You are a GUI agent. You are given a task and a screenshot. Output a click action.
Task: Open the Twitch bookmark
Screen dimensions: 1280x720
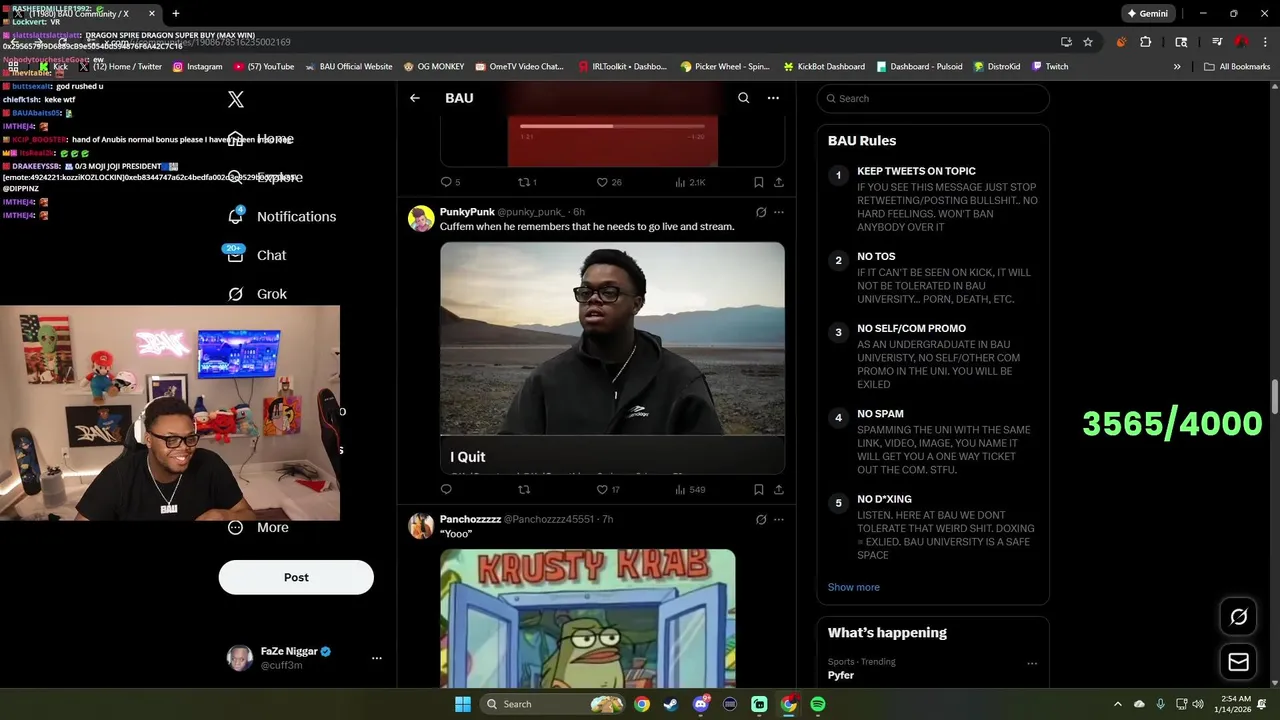click(1050, 66)
